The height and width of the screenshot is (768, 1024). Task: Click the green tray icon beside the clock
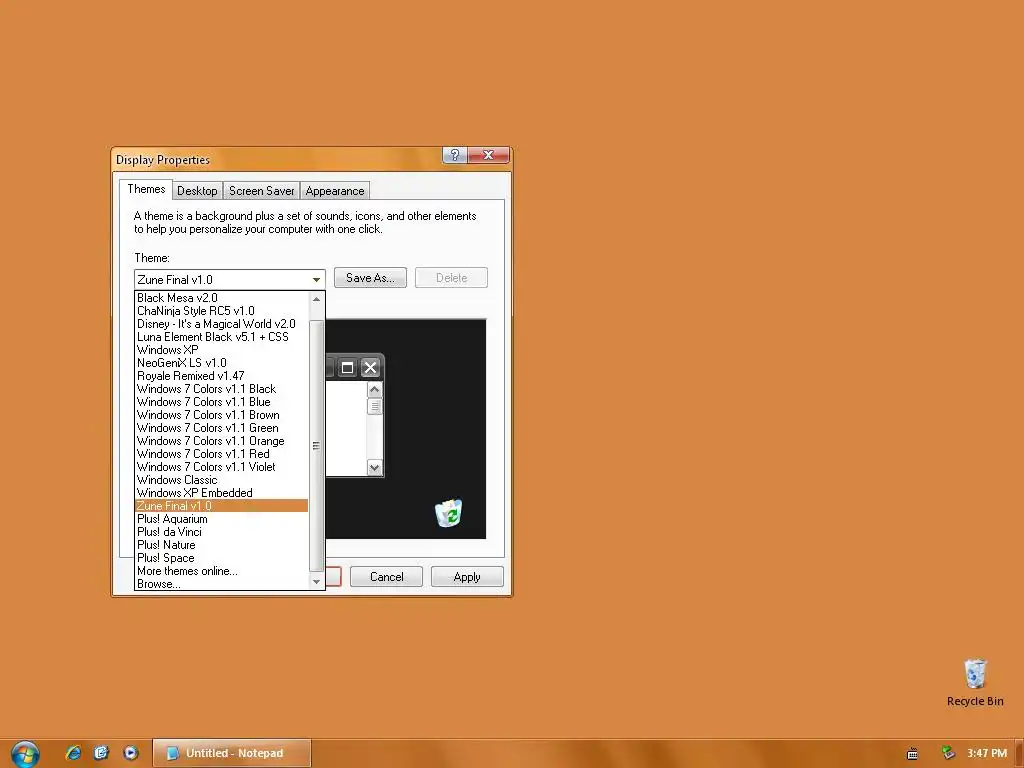[x=948, y=753]
